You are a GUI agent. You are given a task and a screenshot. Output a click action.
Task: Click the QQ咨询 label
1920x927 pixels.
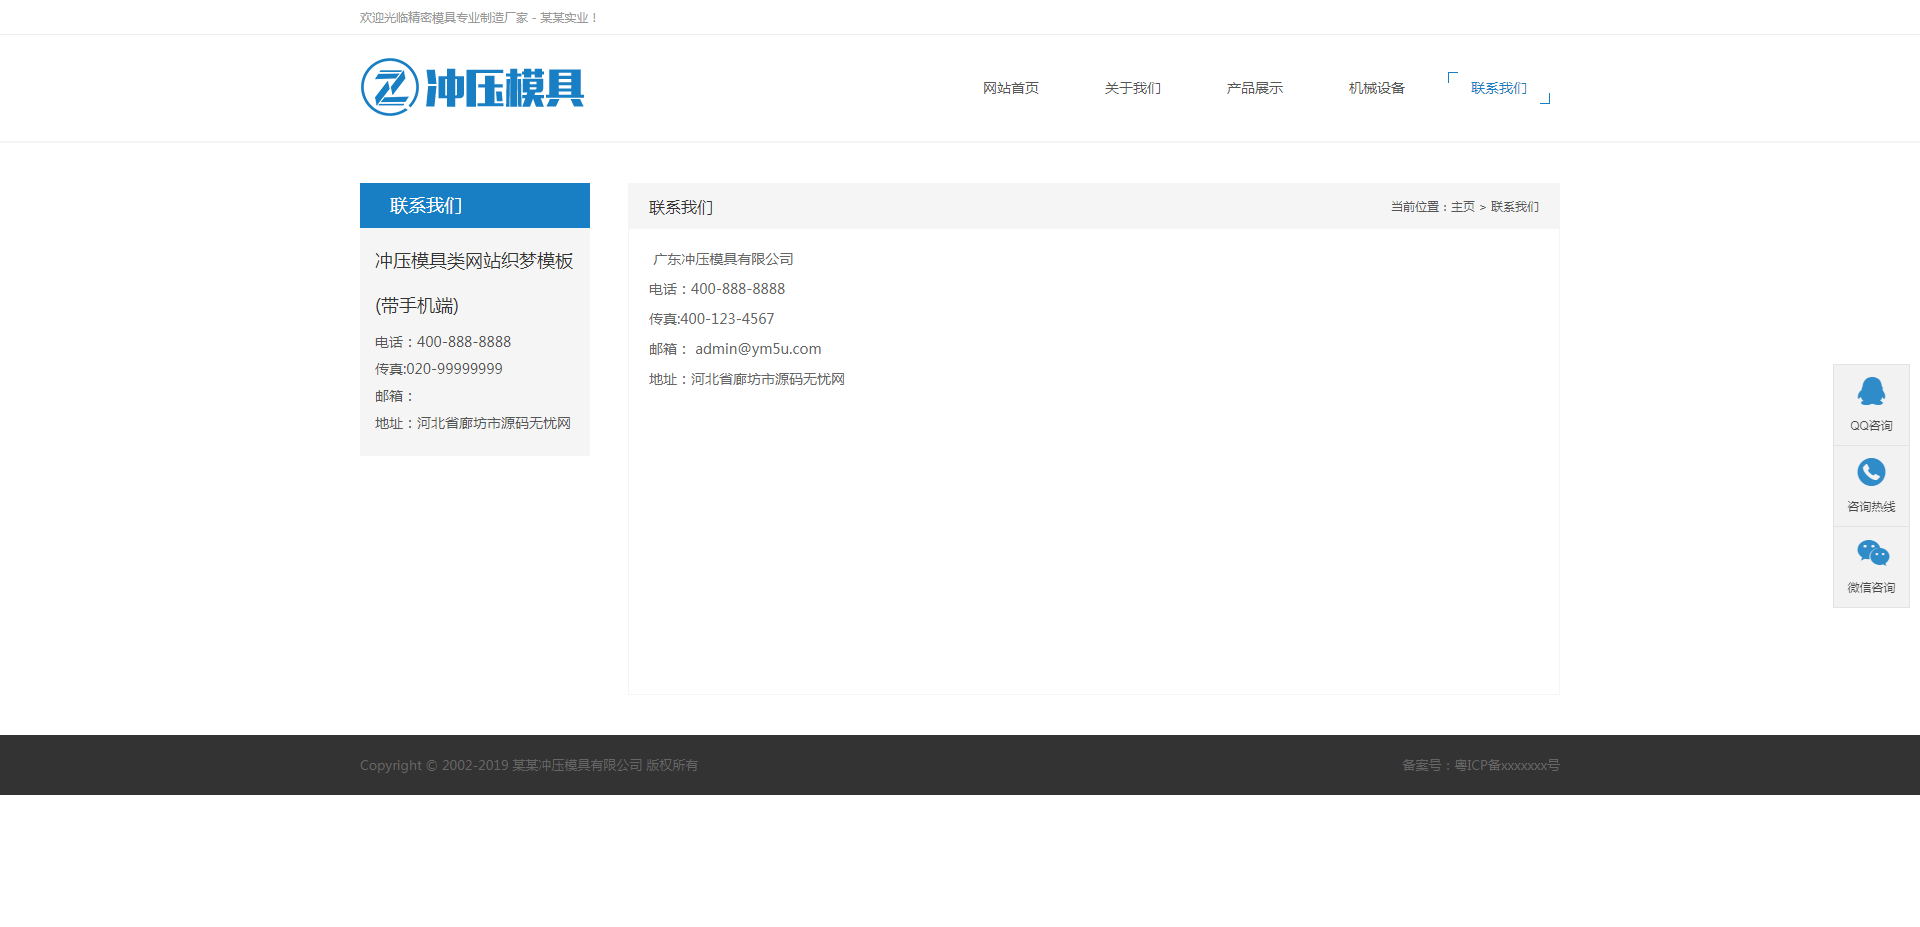click(x=1871, y=426)
